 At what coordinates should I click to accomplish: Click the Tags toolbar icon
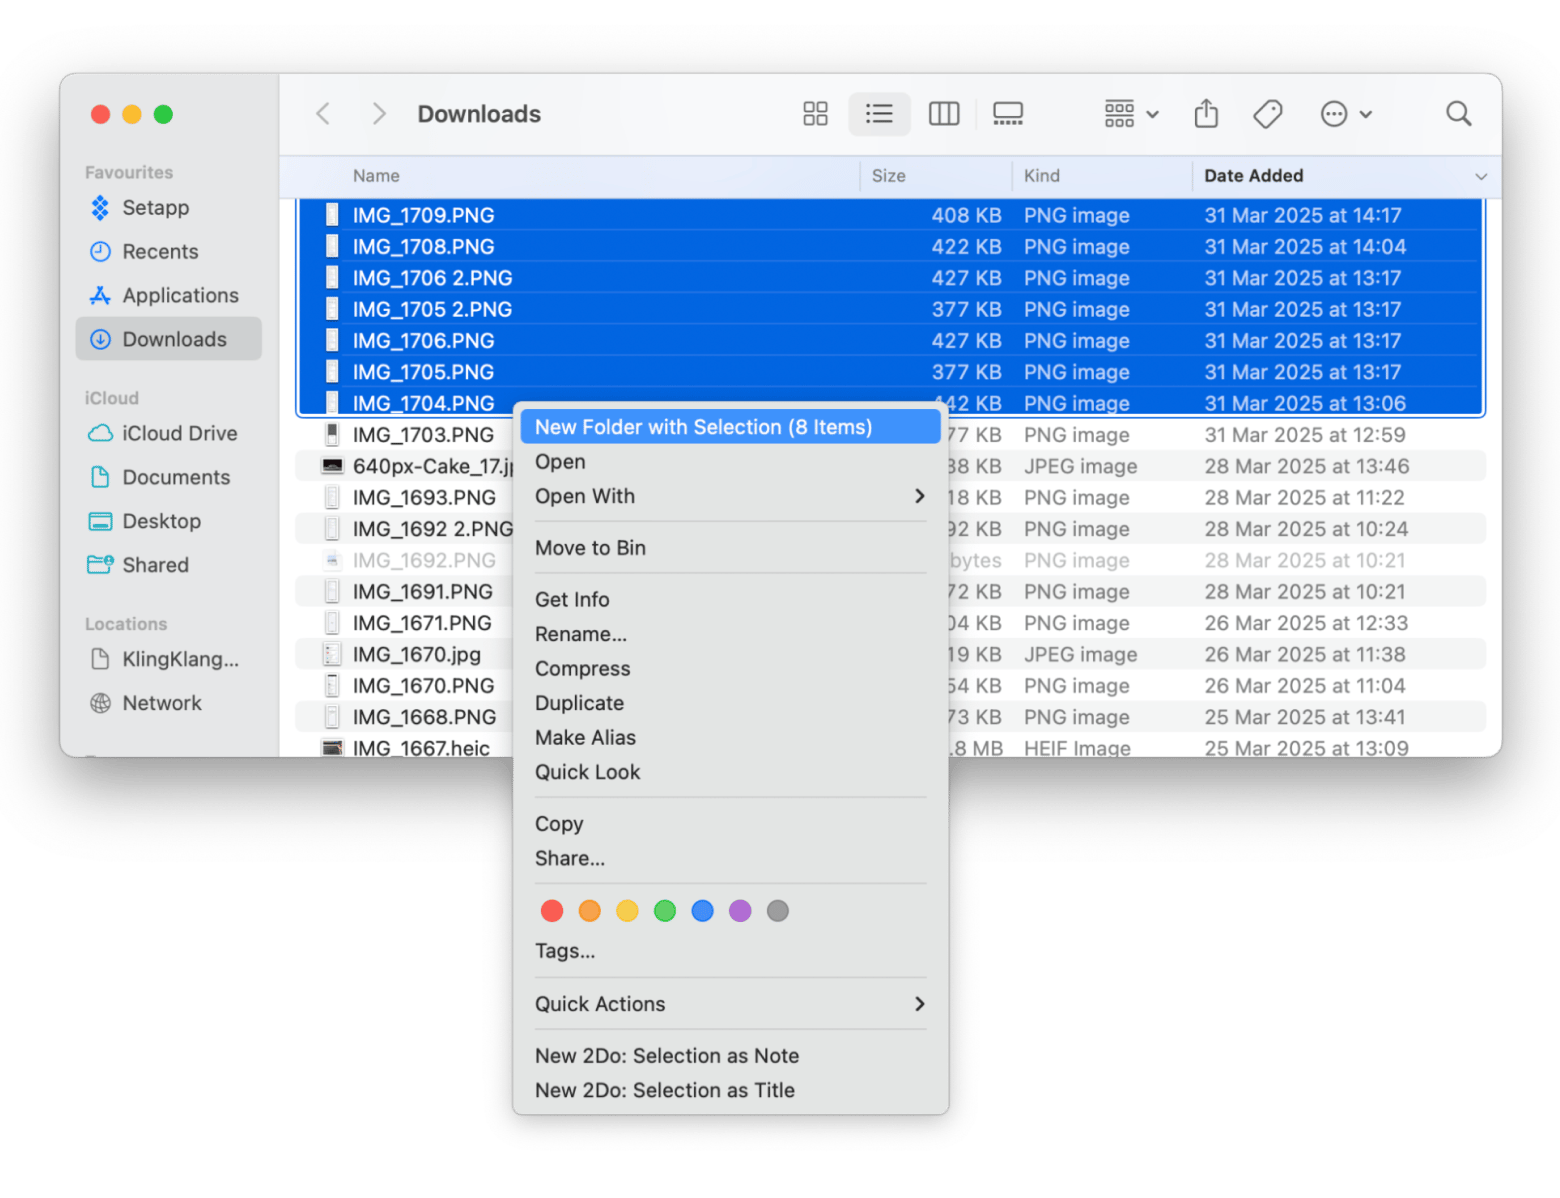click(1268, 113)
